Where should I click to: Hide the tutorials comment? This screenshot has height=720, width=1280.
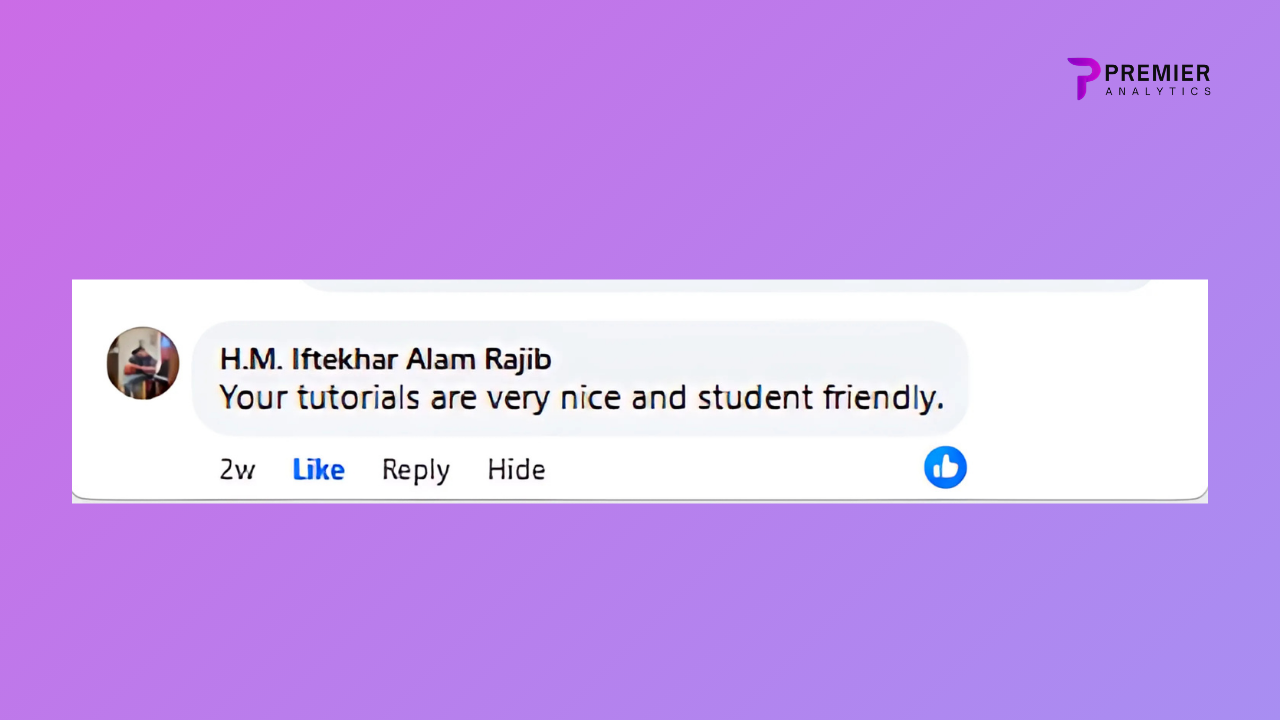516,469
